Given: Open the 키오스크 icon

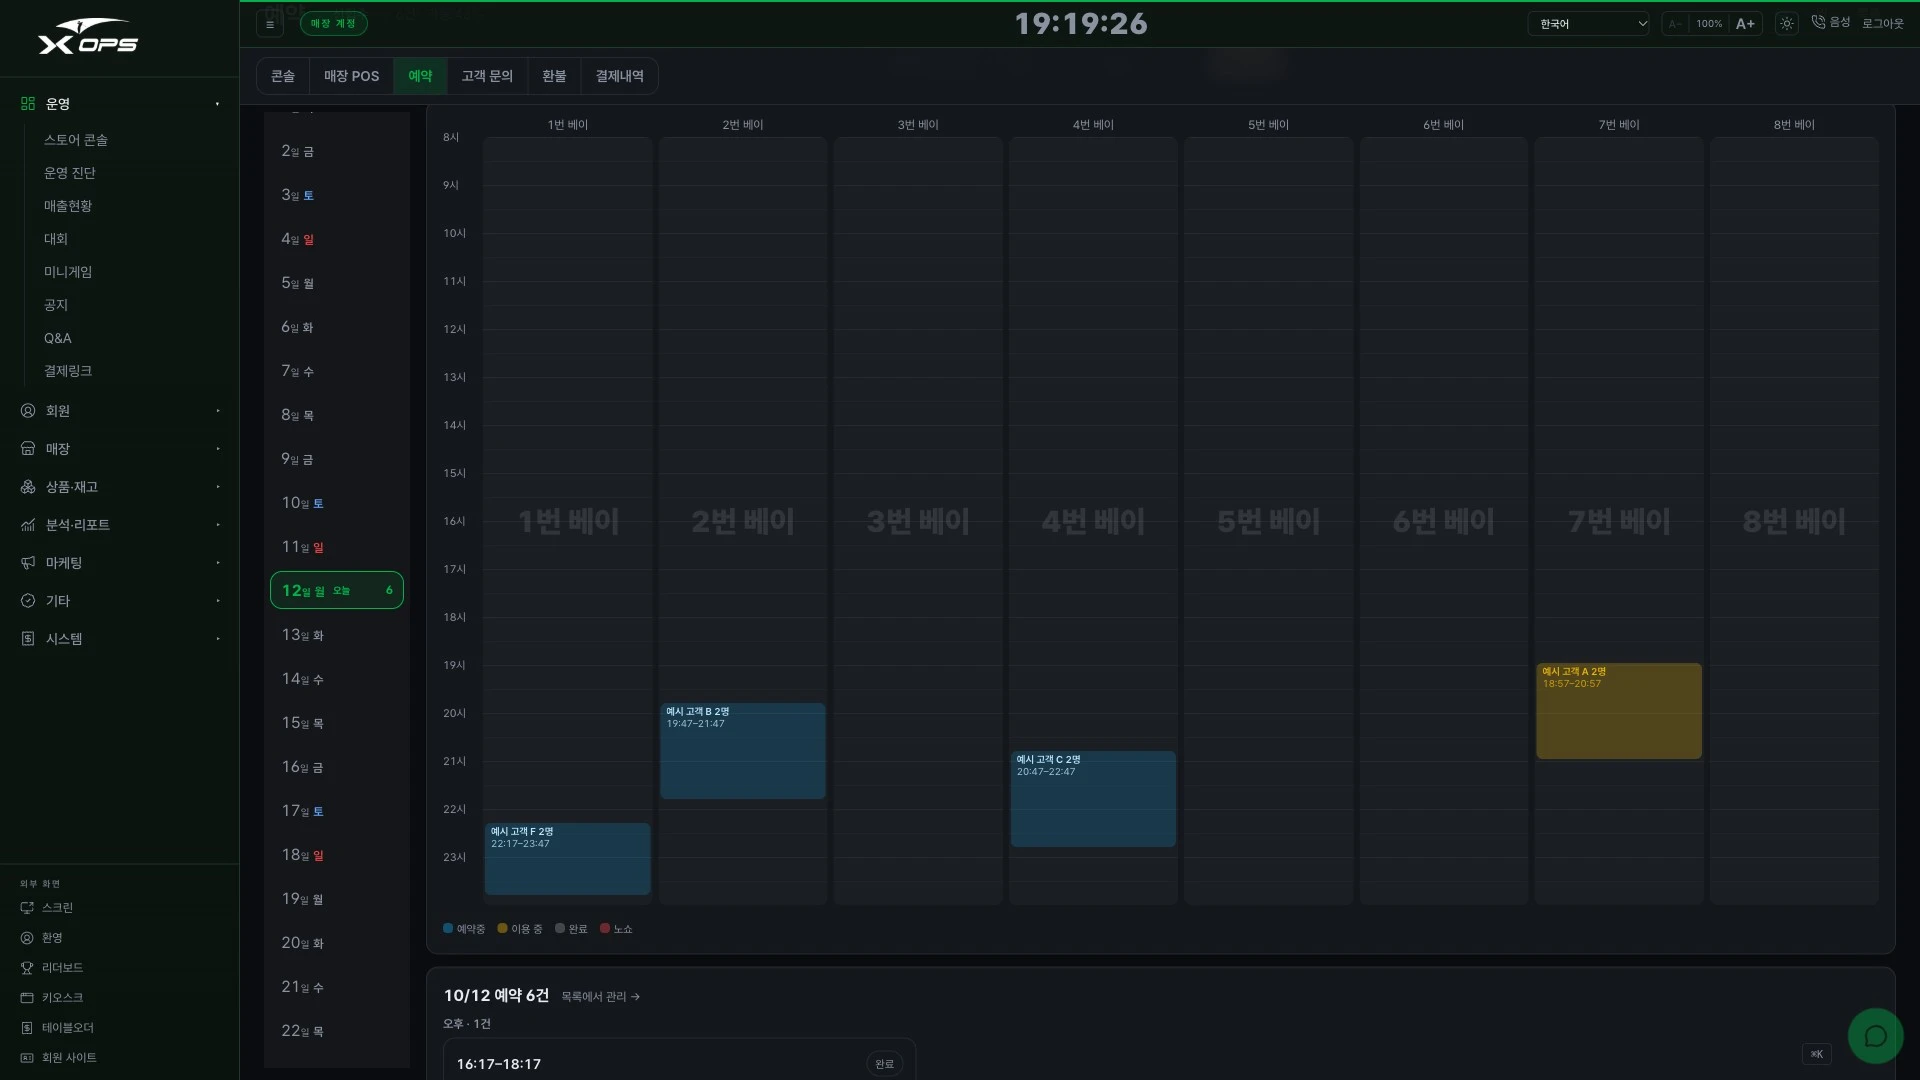Looking at the screenshot, I should 27,998.
